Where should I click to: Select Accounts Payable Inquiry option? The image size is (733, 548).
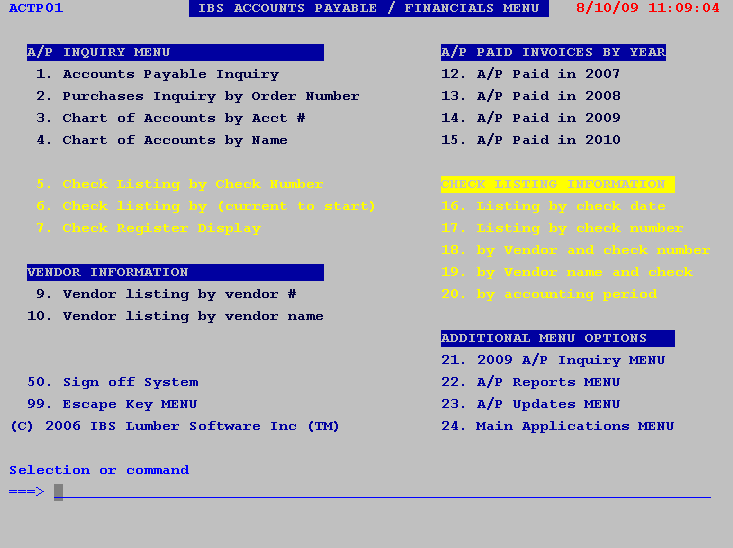click(x=158, y=74)
